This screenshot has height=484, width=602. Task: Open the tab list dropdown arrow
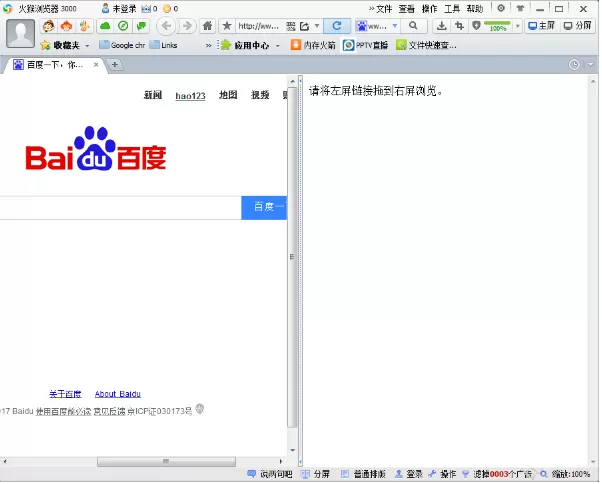[590, 65]
